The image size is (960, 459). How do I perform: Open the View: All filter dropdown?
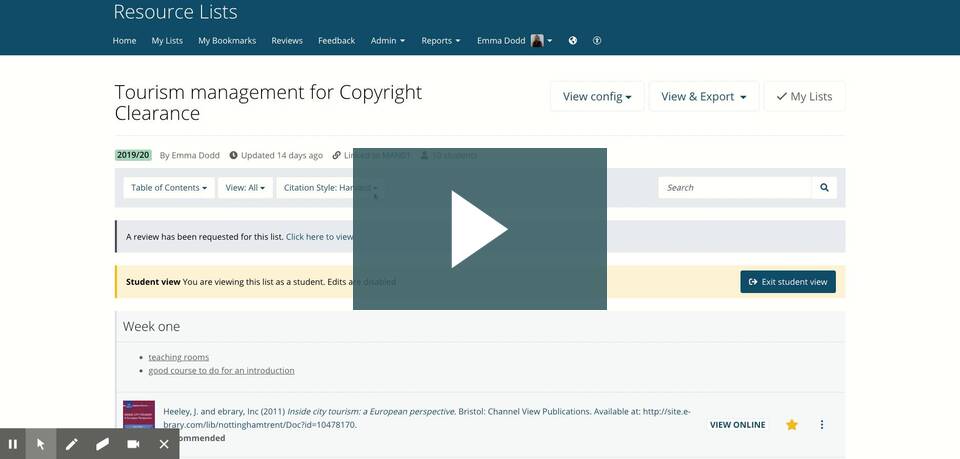coord(245,188)
